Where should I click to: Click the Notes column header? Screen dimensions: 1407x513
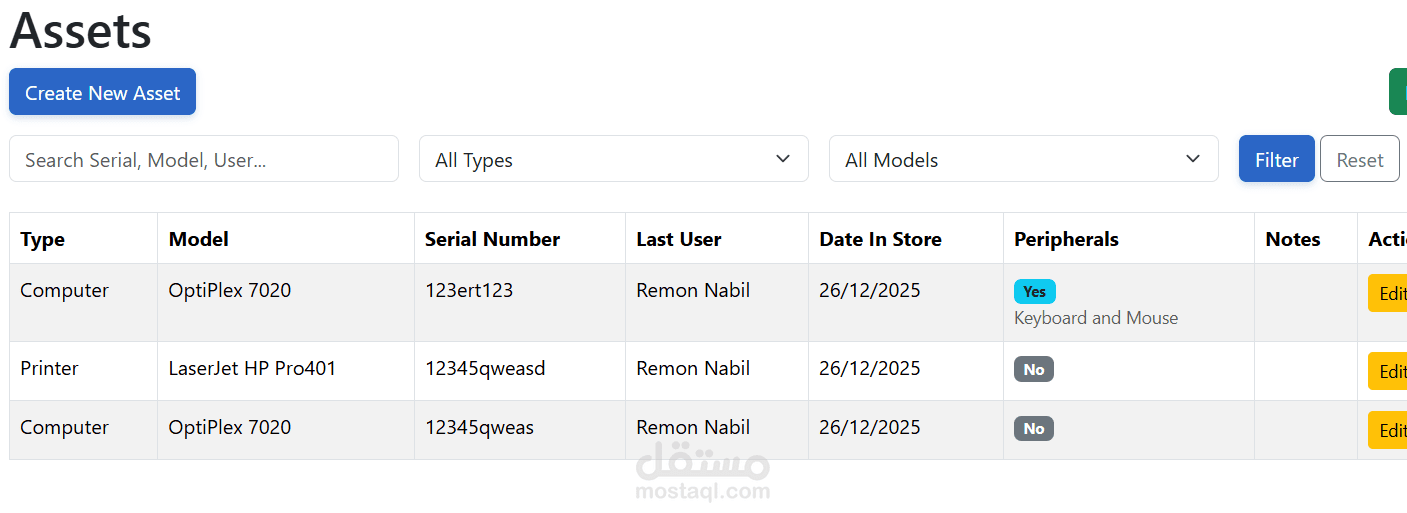pyautogui.click(x=1292, y=239)
